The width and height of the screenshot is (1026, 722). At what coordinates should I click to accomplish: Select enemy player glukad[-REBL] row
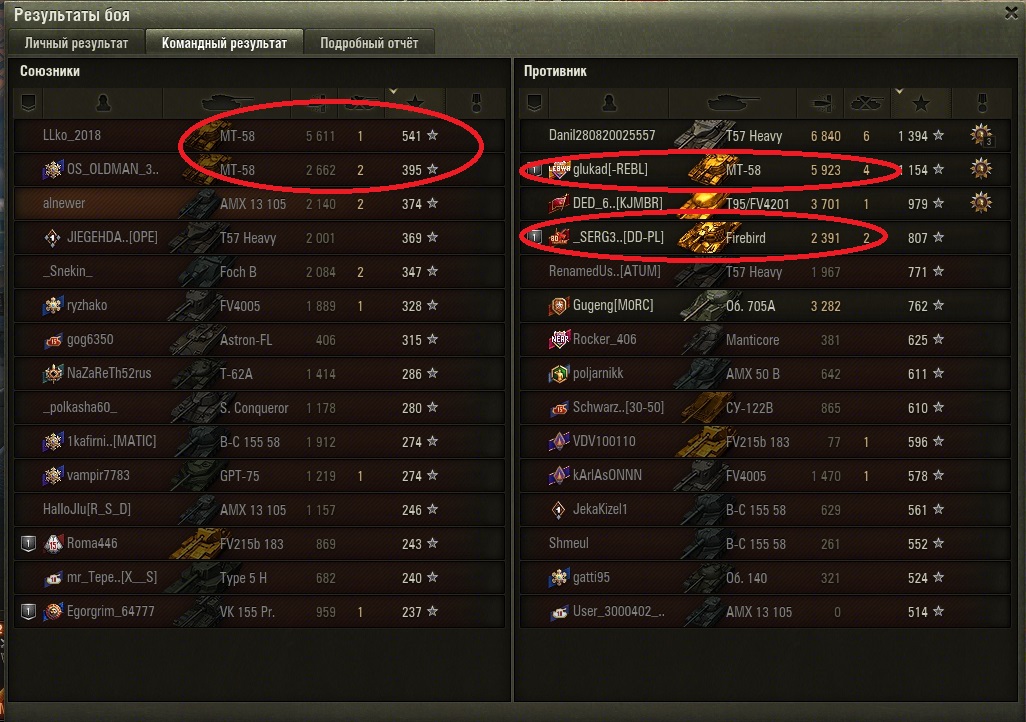click(765, 170)
